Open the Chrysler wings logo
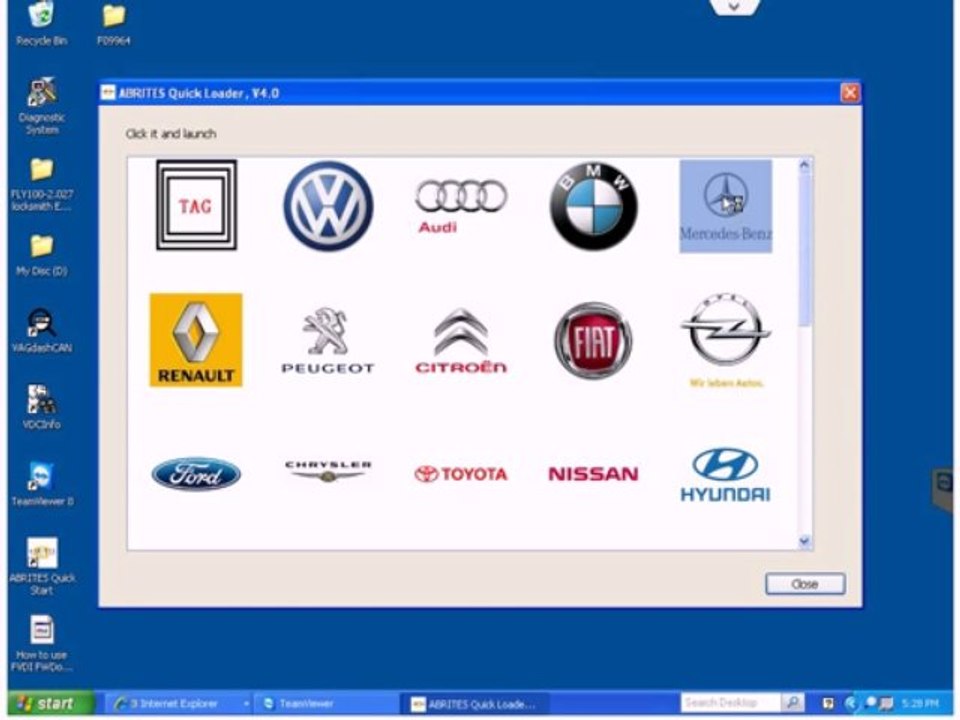This screenshot has width=960, height=720. (328, 471)
